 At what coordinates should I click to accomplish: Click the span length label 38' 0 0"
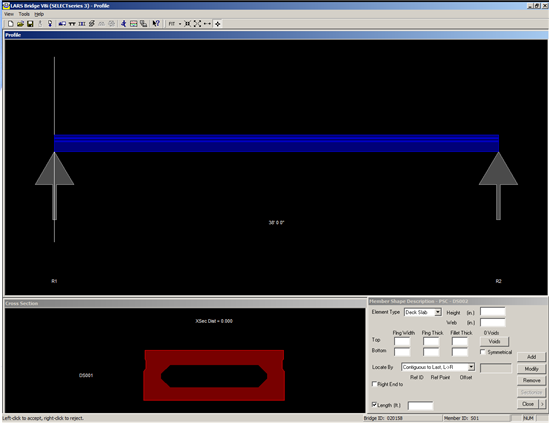pos(276,222)
